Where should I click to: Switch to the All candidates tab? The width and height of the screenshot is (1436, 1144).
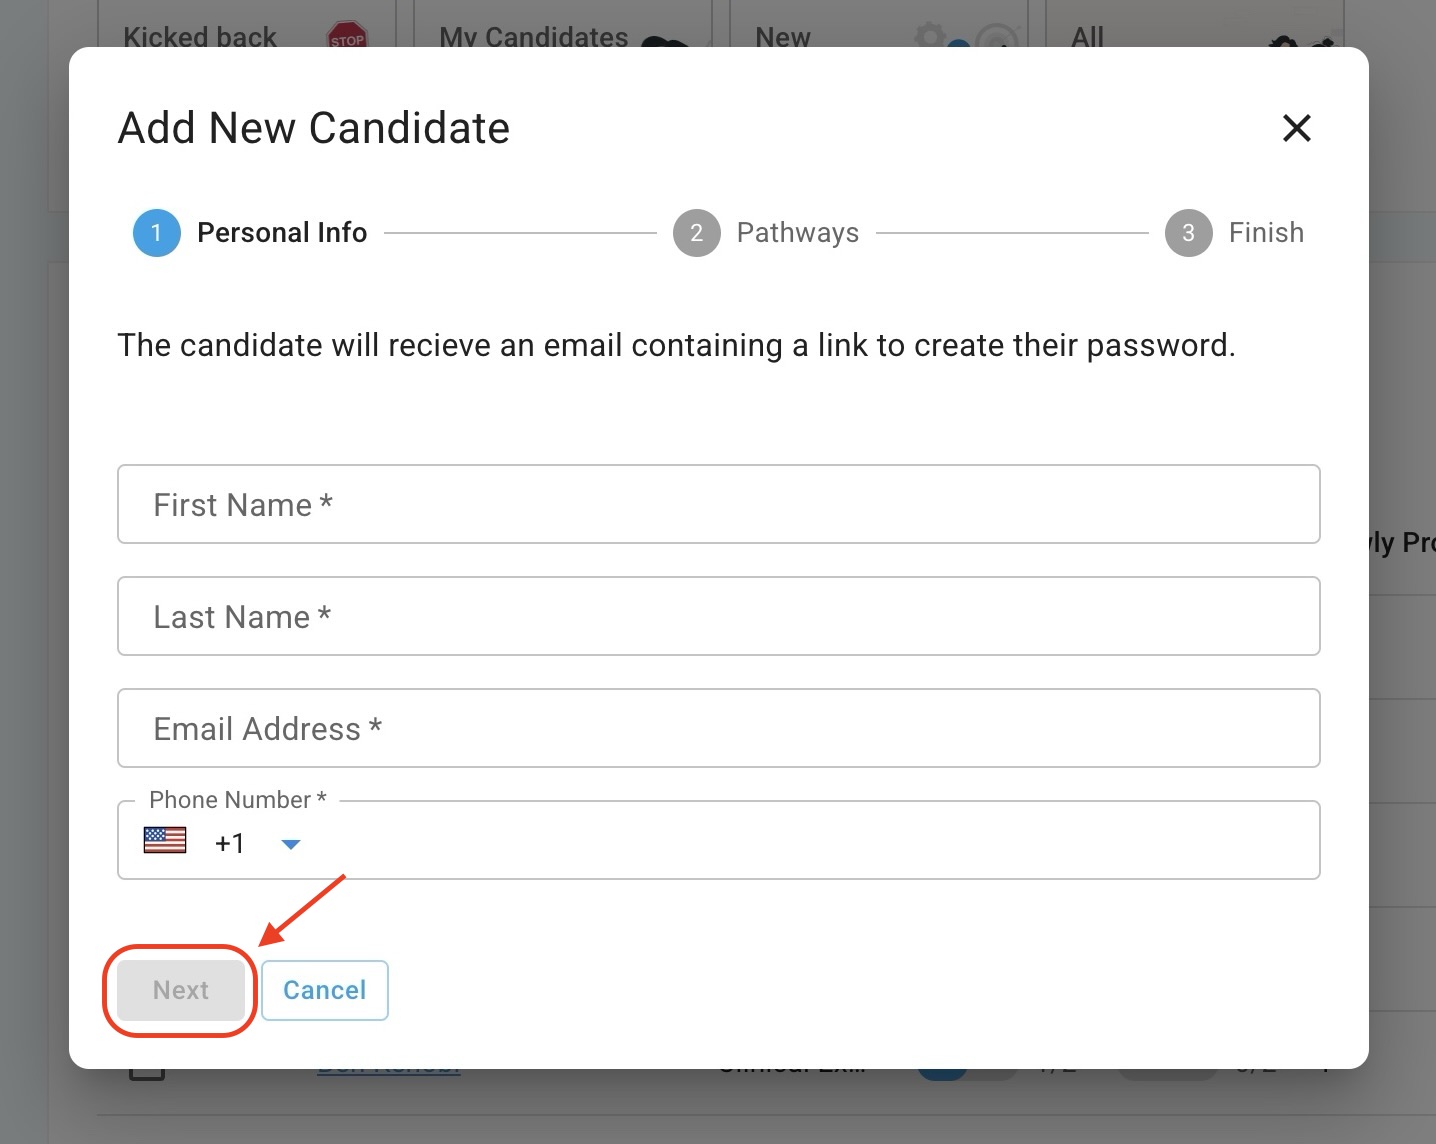pyautogui.click(x=1088, y=37)
